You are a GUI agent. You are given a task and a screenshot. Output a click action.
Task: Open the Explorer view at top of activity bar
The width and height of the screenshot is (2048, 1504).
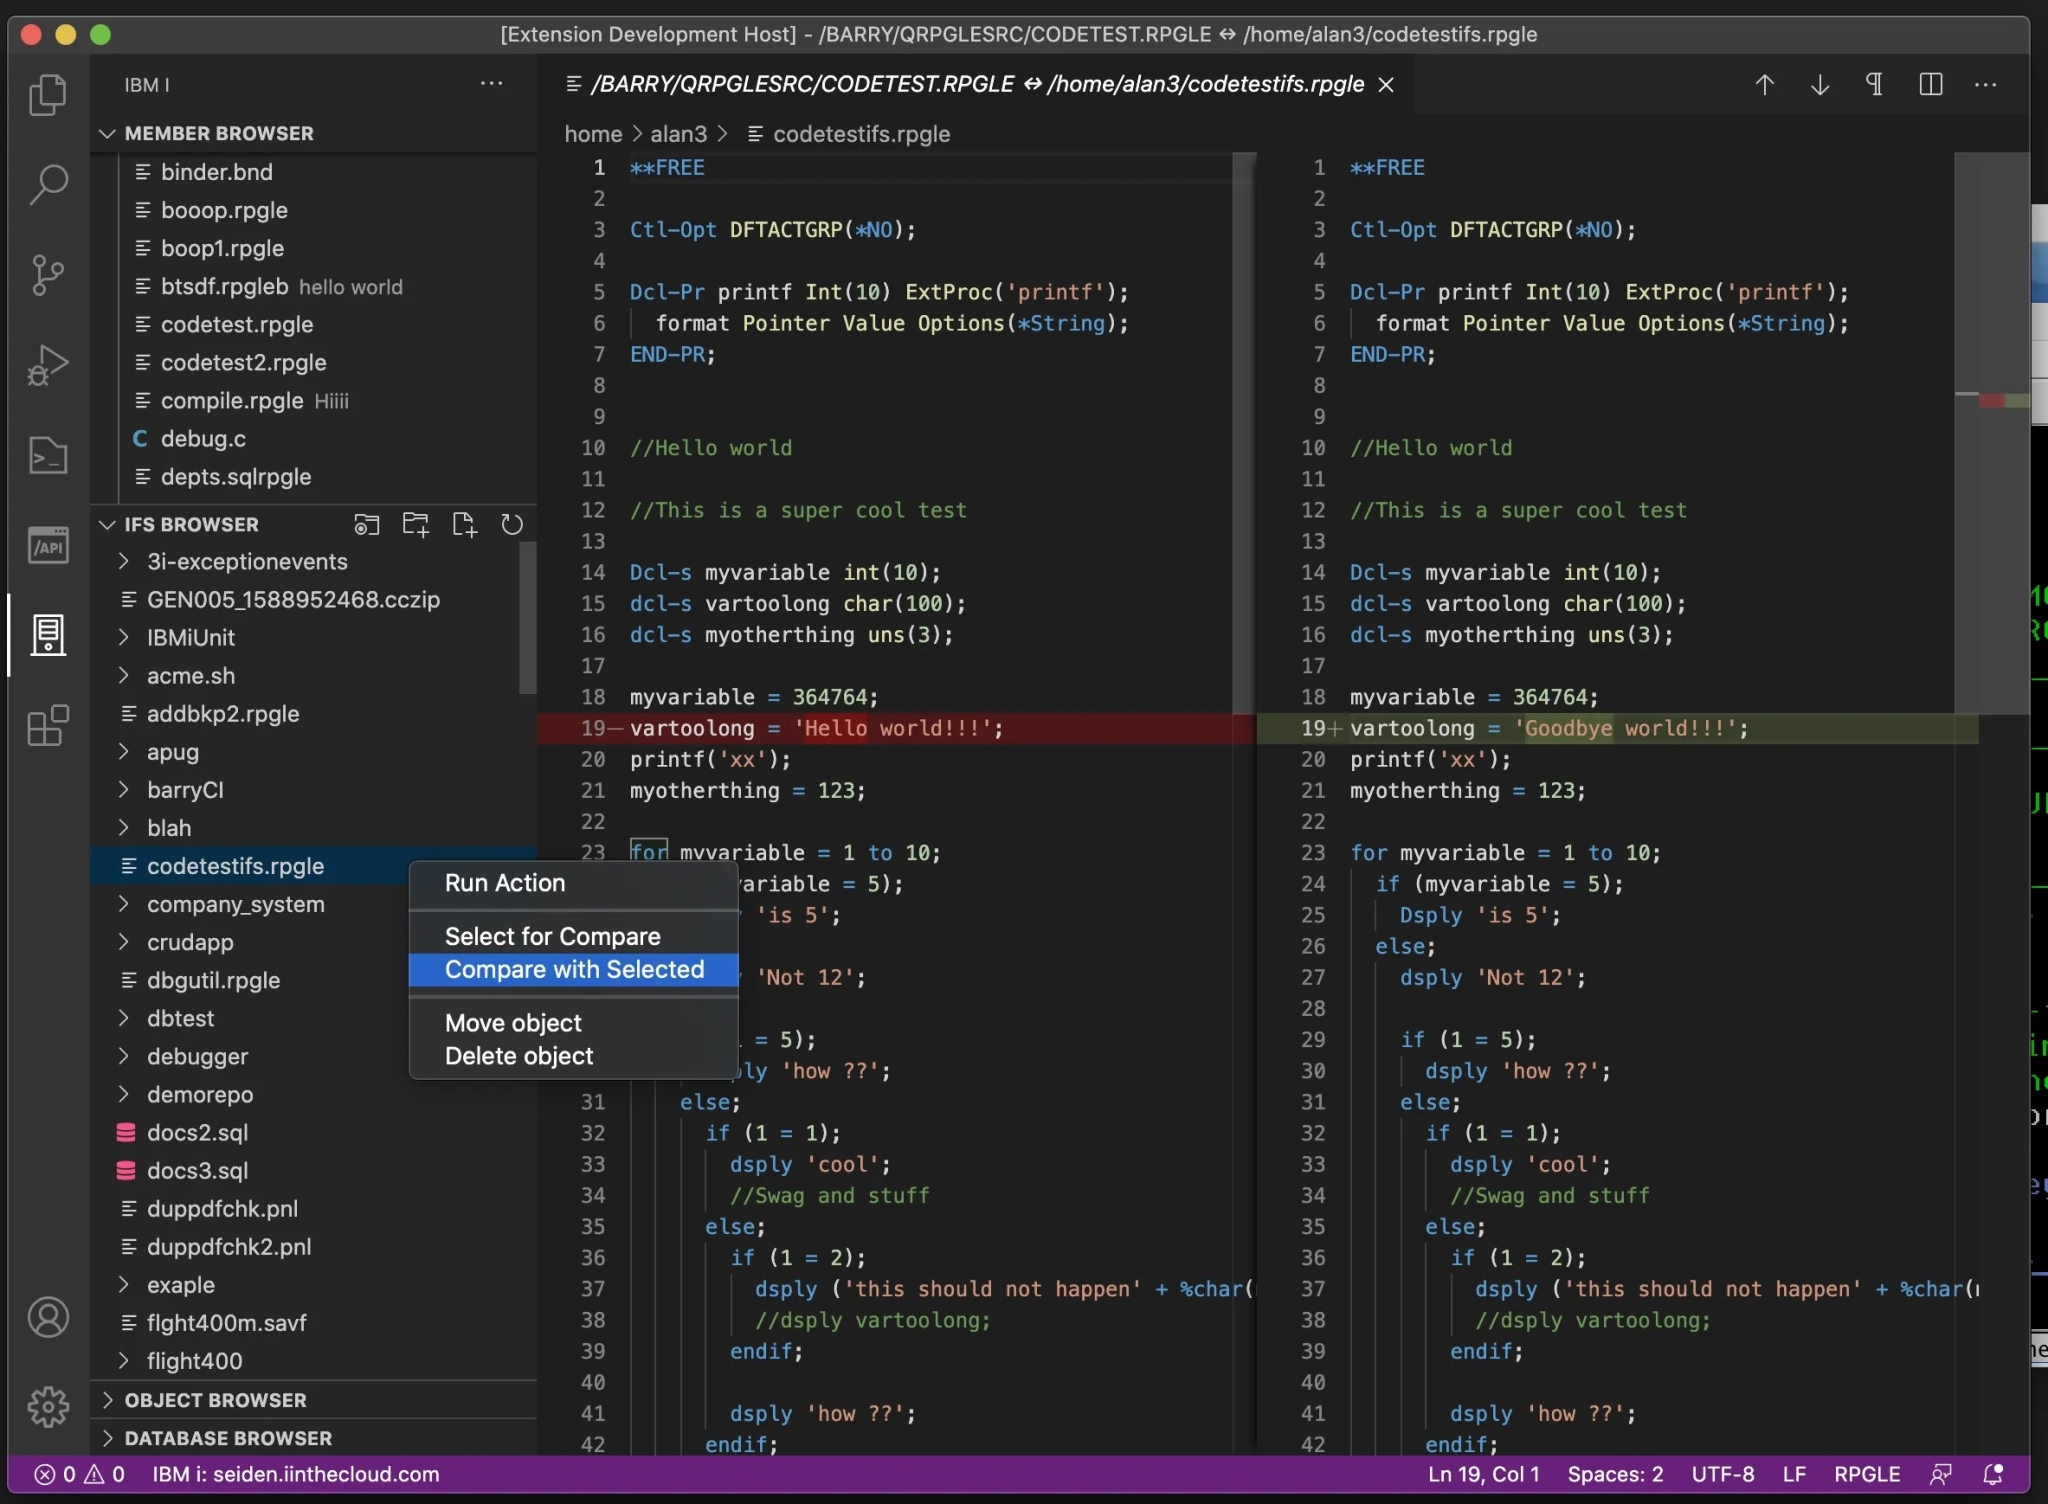pos(47,94)
